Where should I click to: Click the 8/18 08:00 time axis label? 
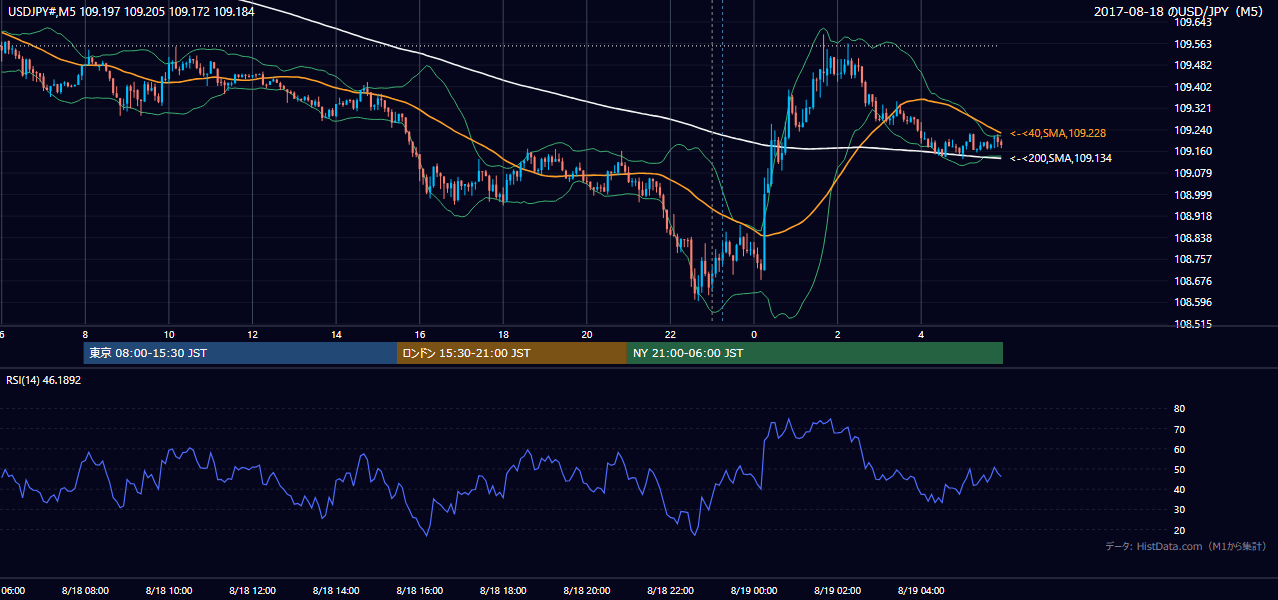pyautogui.click(x=85, y=590)
